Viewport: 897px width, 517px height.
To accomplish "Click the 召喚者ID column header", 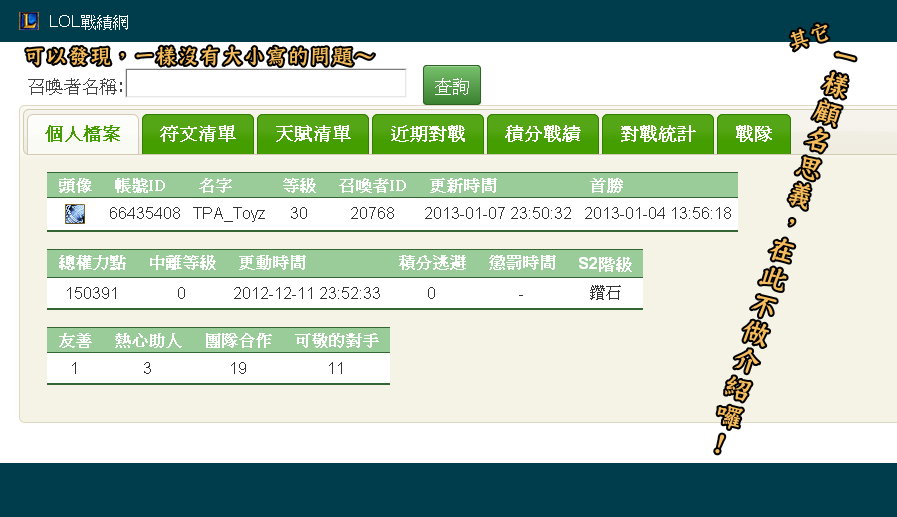I will point(372,185).
